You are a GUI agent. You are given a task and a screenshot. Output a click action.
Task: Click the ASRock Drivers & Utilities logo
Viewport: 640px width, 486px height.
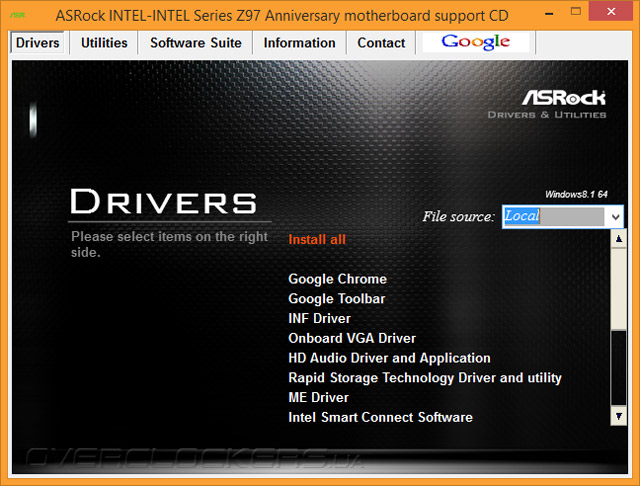coord(547,104)
